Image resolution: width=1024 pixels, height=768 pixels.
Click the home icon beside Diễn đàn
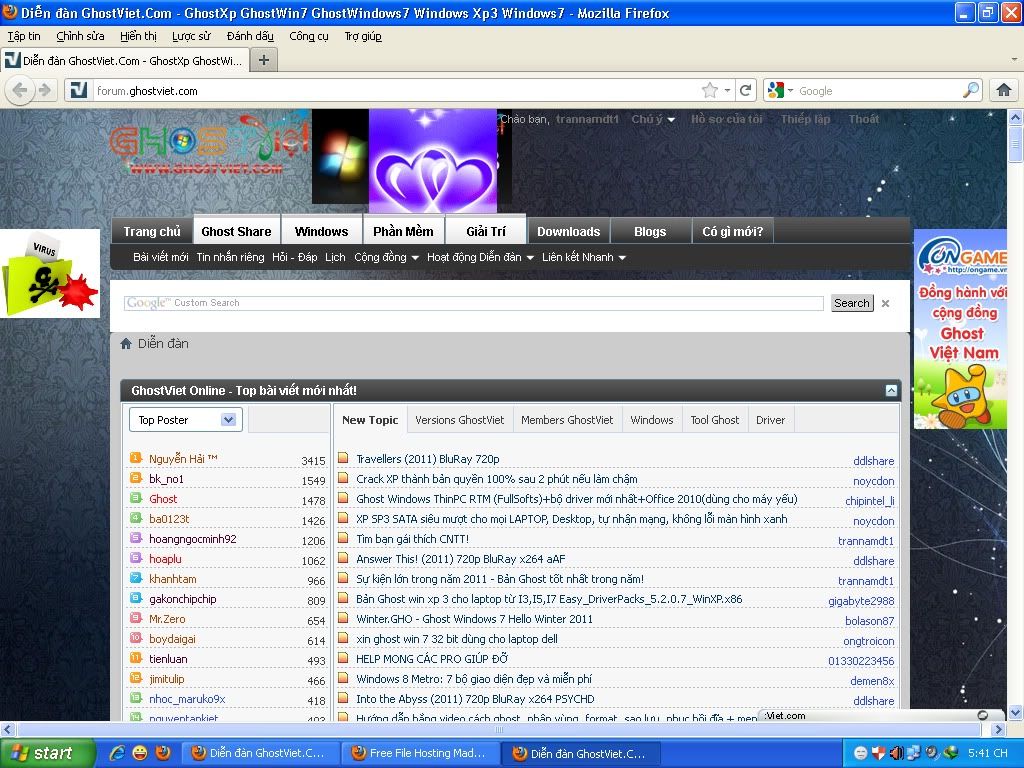click(x=126, y=344)
